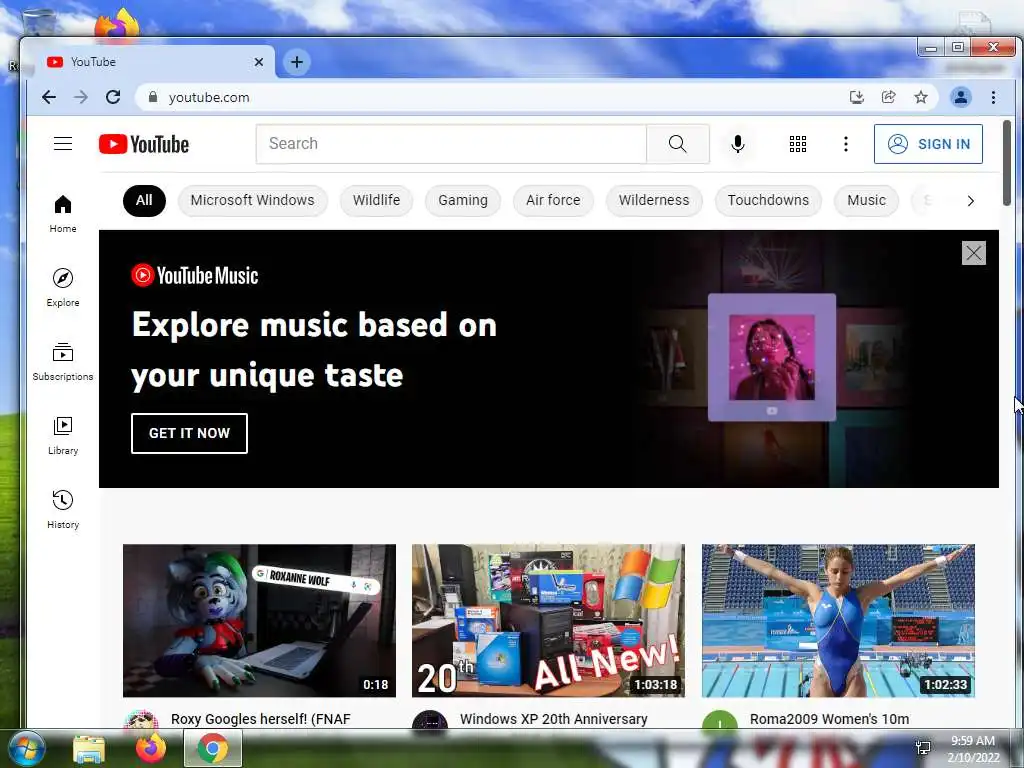Select the All filter chip
Image resolution: width=1024 pixels, height=768 pixels.
144,200
